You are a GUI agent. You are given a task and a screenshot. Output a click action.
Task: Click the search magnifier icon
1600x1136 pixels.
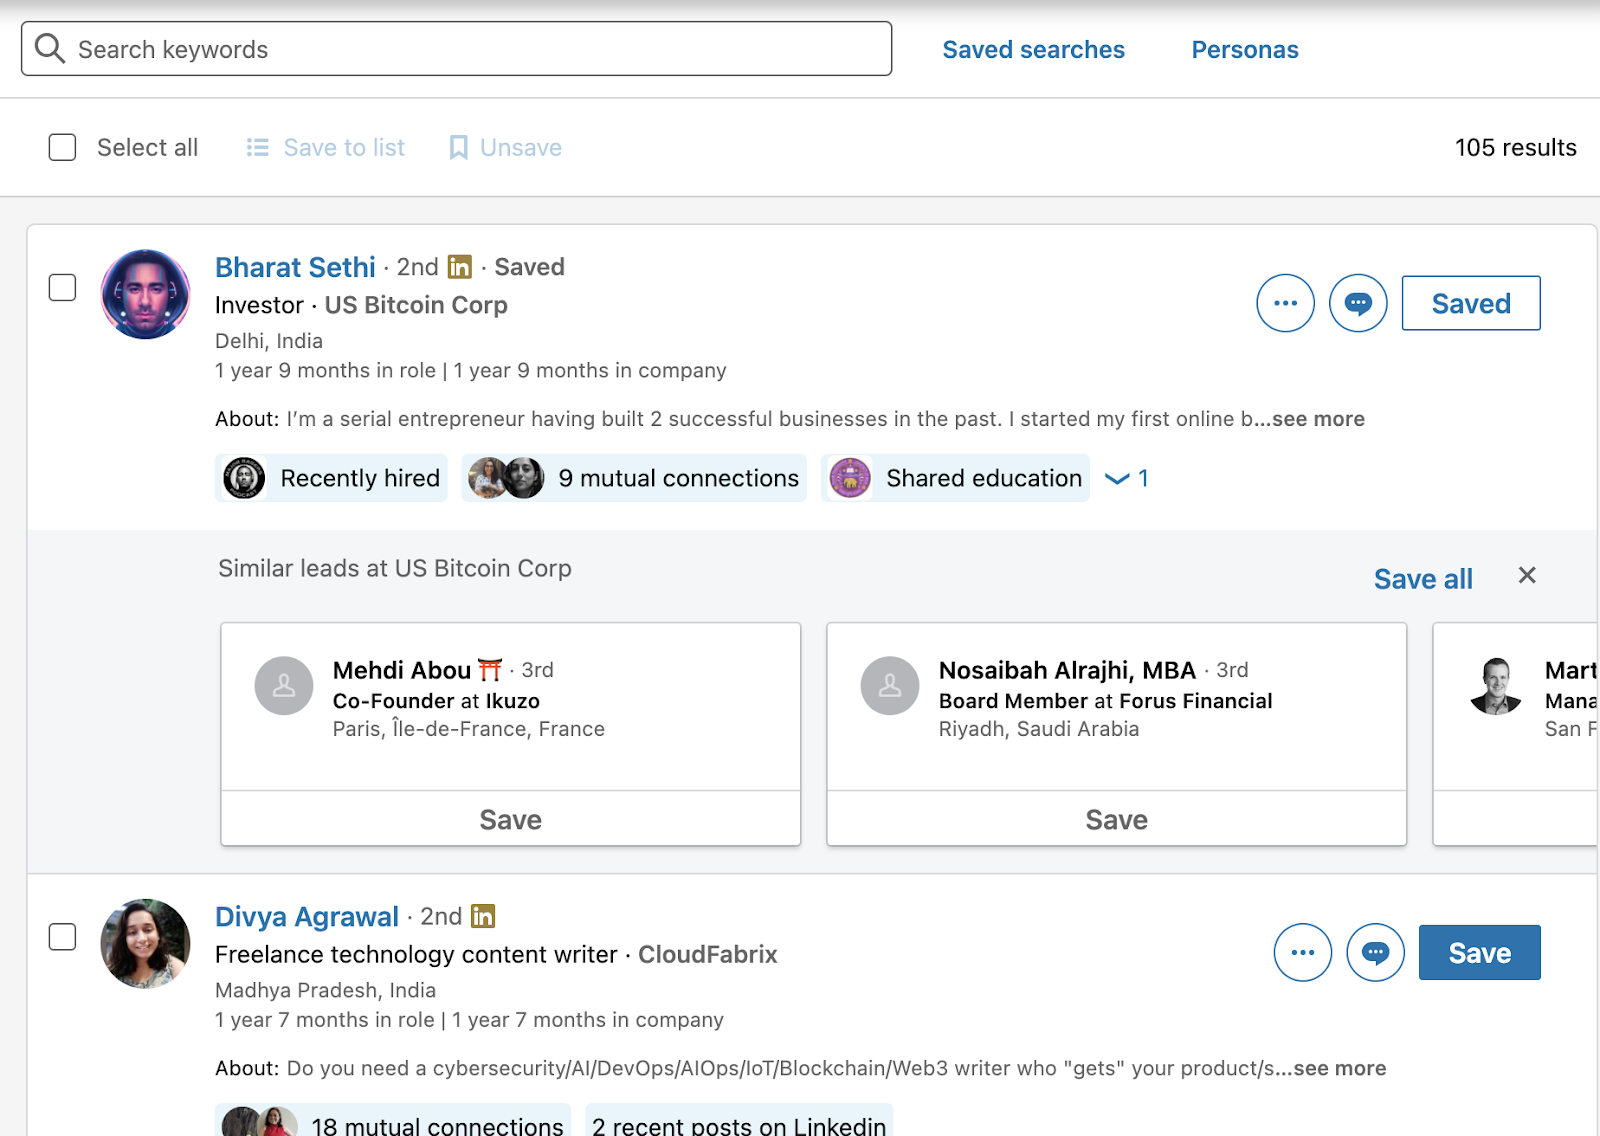pos(49,49)
